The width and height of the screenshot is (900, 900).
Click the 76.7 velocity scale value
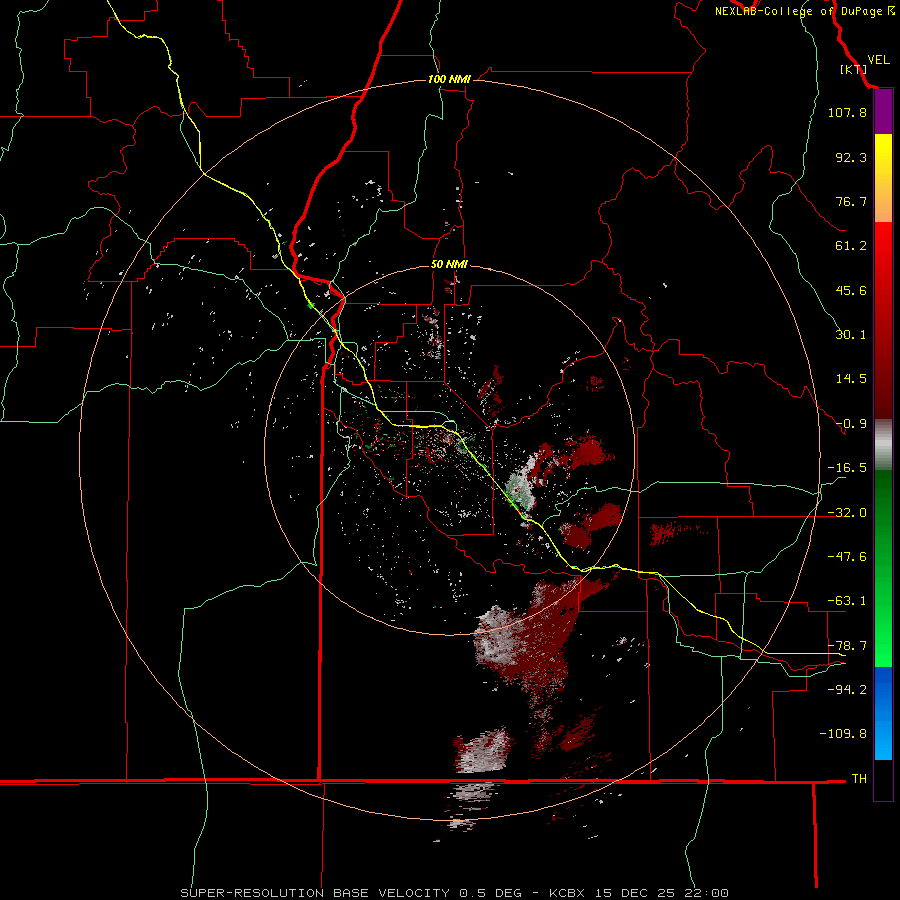click(x=851, y=201)
